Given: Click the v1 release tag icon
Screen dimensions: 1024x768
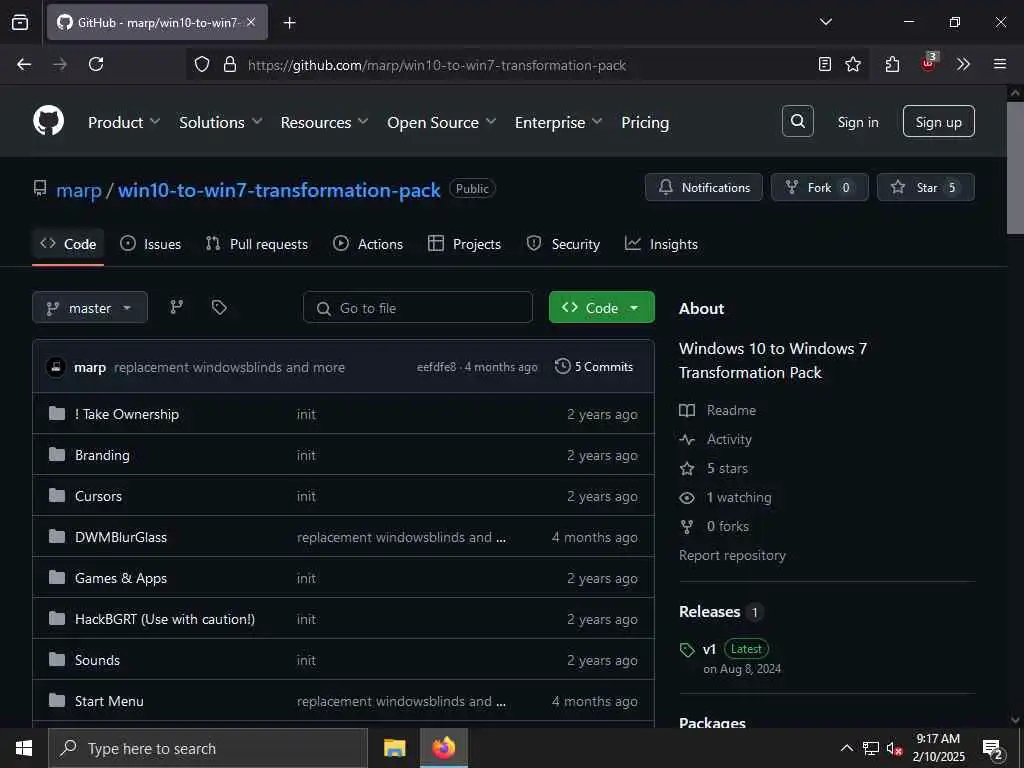Looking at the screenshot, I should click(687, 650).
